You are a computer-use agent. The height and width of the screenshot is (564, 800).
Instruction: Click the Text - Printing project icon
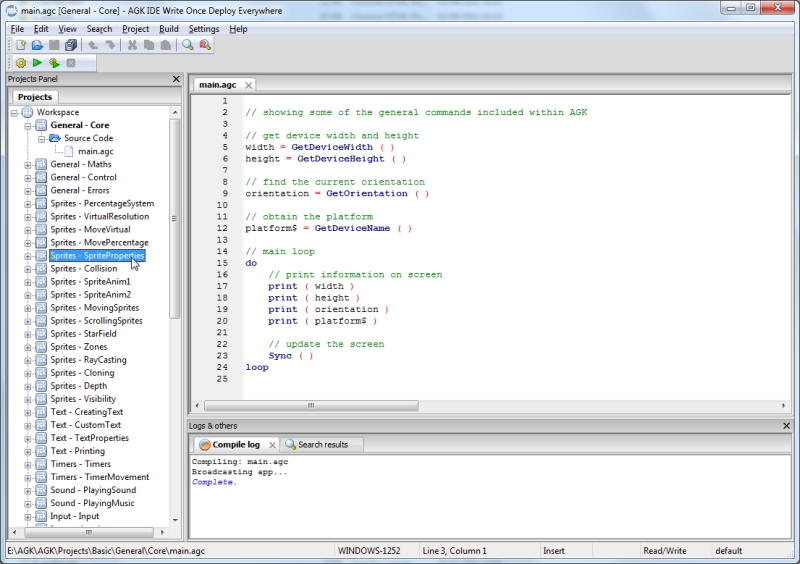coord(41,451)
